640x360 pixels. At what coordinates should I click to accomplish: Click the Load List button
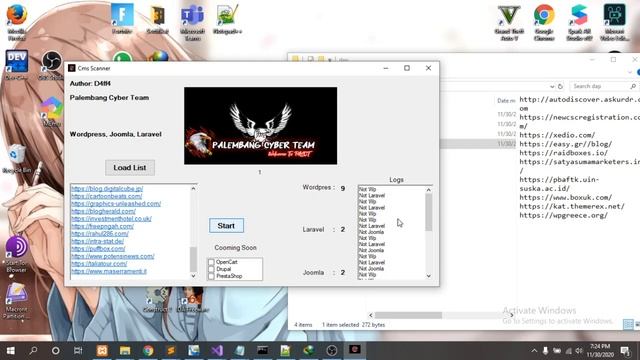coord(130,168)
